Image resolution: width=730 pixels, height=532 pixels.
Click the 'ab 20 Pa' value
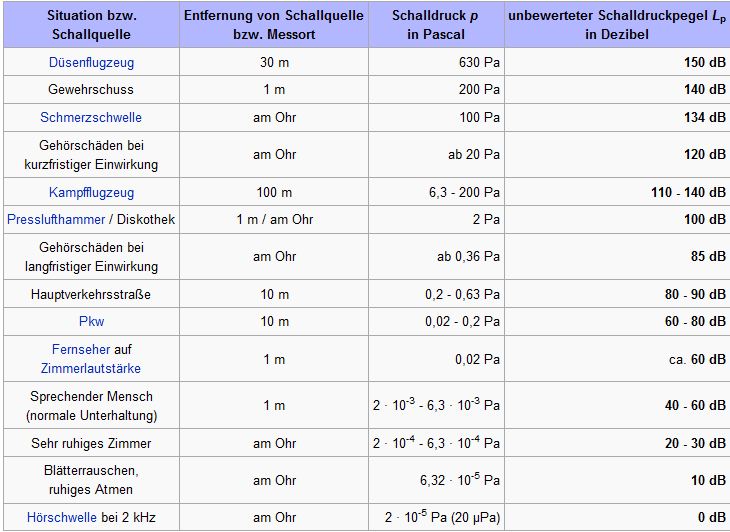(x=474, y=155)
